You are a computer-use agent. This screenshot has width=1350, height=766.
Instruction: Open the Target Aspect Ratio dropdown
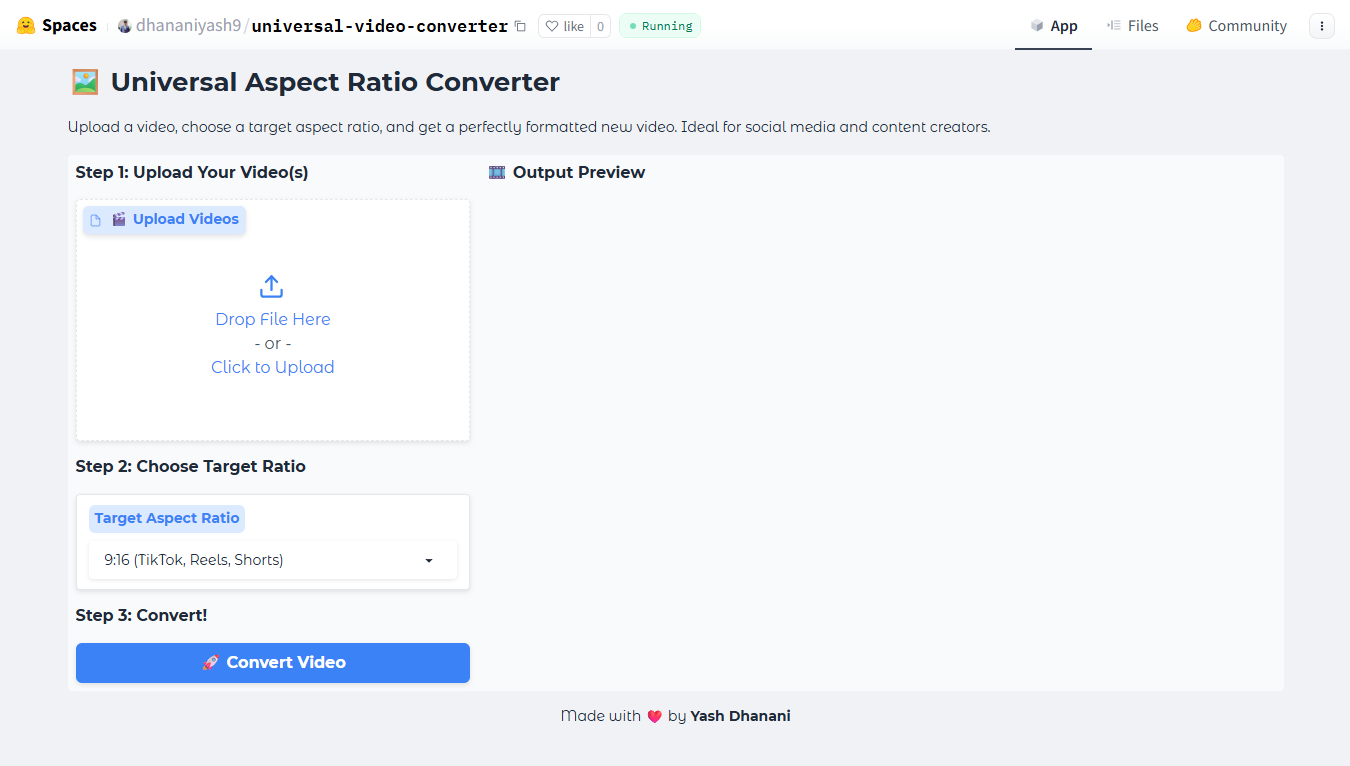pyautogui.click(x=272, y=560)
